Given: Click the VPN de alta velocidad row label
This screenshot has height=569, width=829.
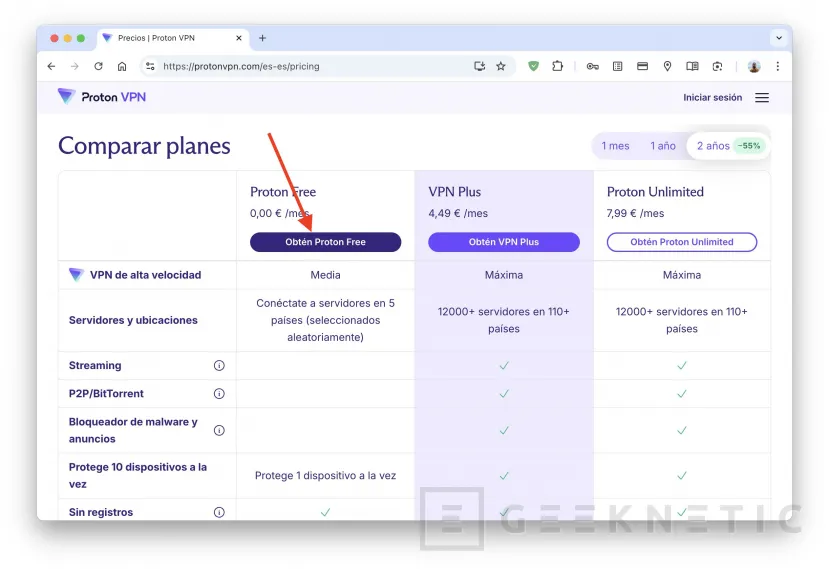Looking at the screenshot, I should click(x=145, y=275).
